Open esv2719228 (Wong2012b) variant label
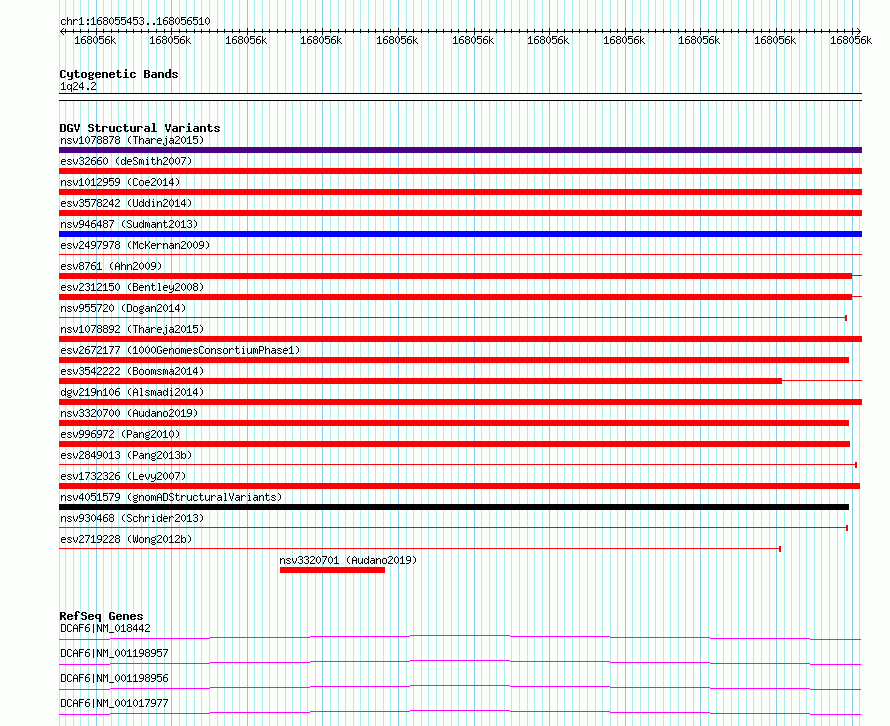Image resolution: width=890 pixels, height=726 pixels. click(126, 539)
